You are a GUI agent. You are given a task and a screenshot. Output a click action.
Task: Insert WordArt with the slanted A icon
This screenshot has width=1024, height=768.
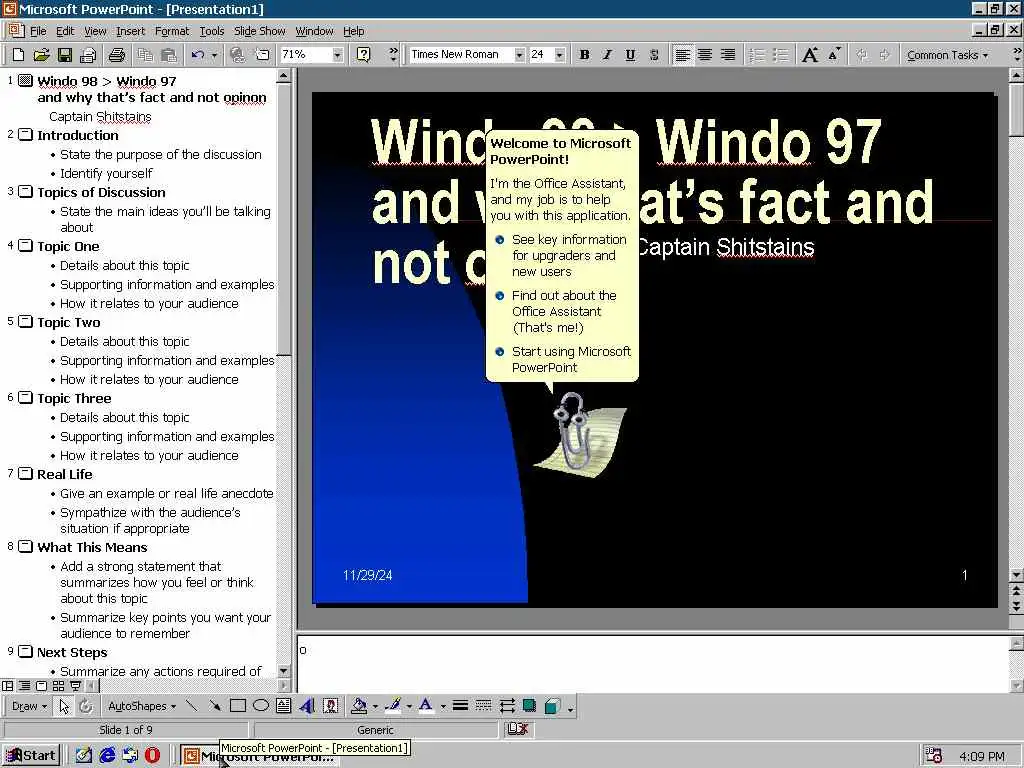click(307, 706)
